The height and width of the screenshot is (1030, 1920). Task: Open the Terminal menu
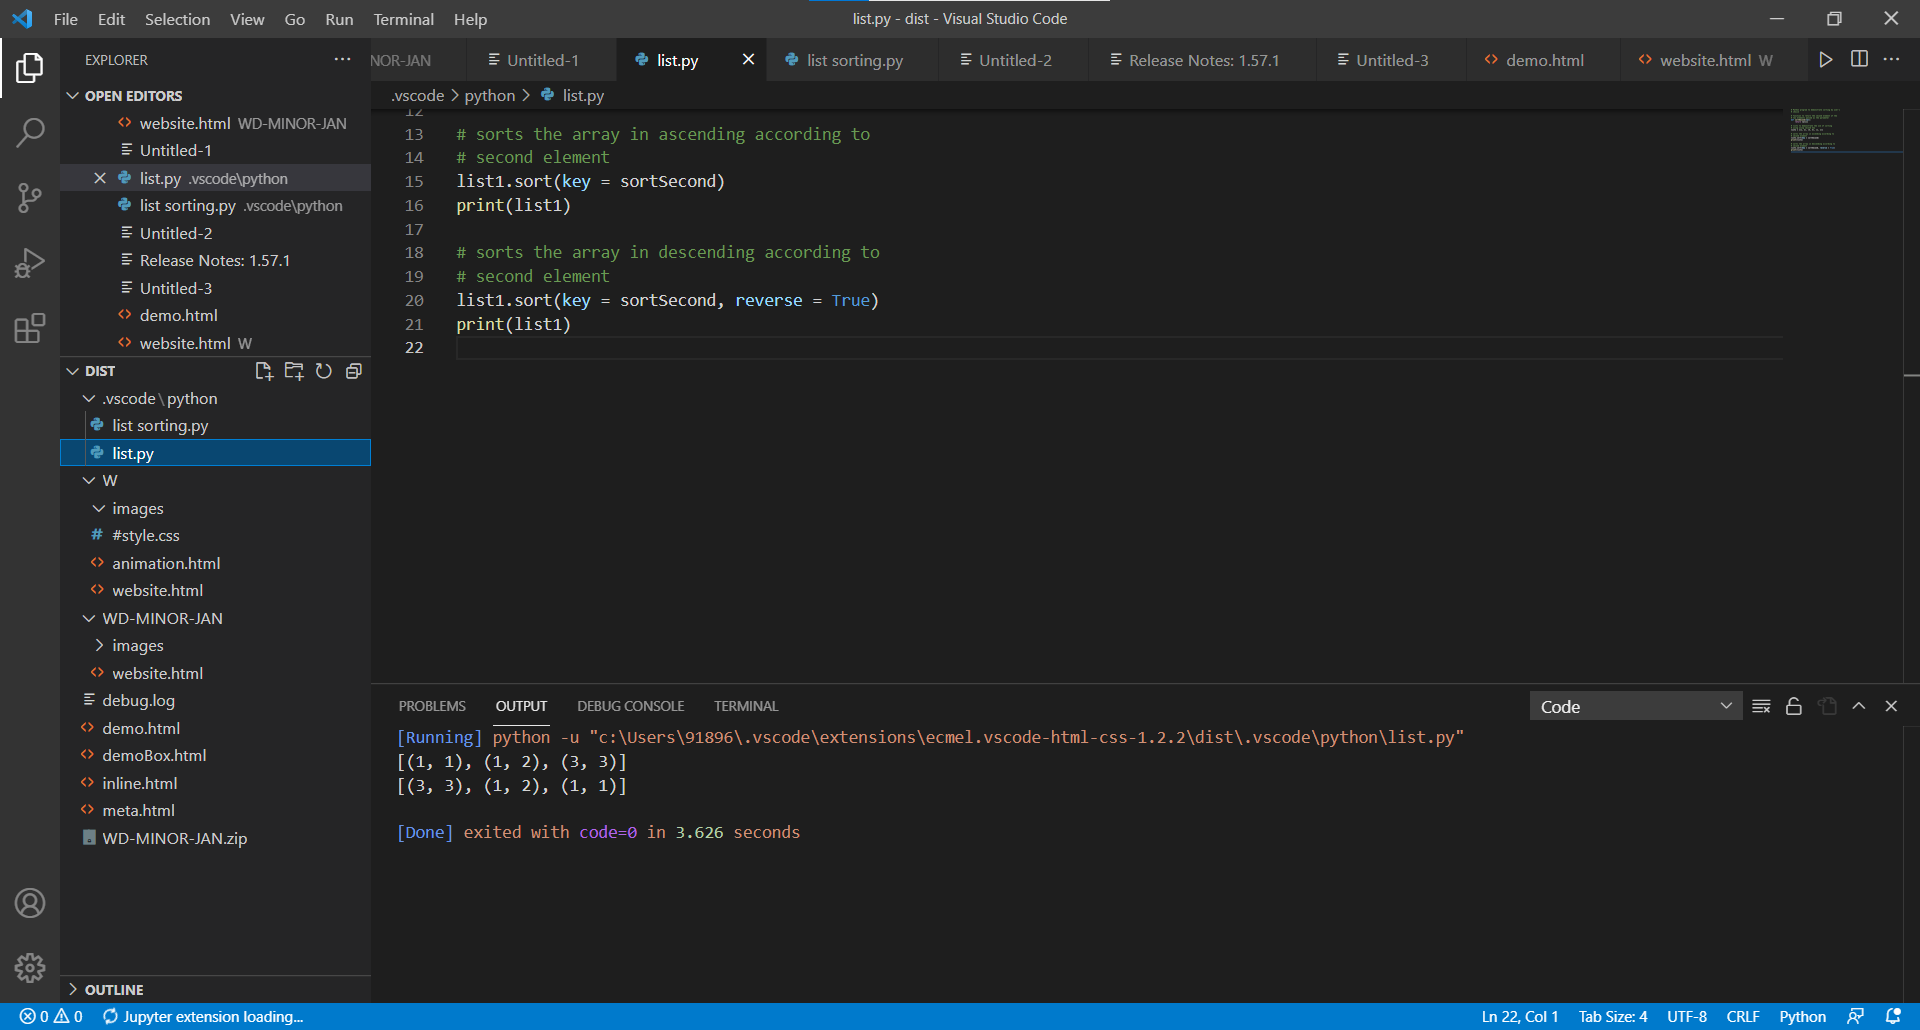(403, 19)
